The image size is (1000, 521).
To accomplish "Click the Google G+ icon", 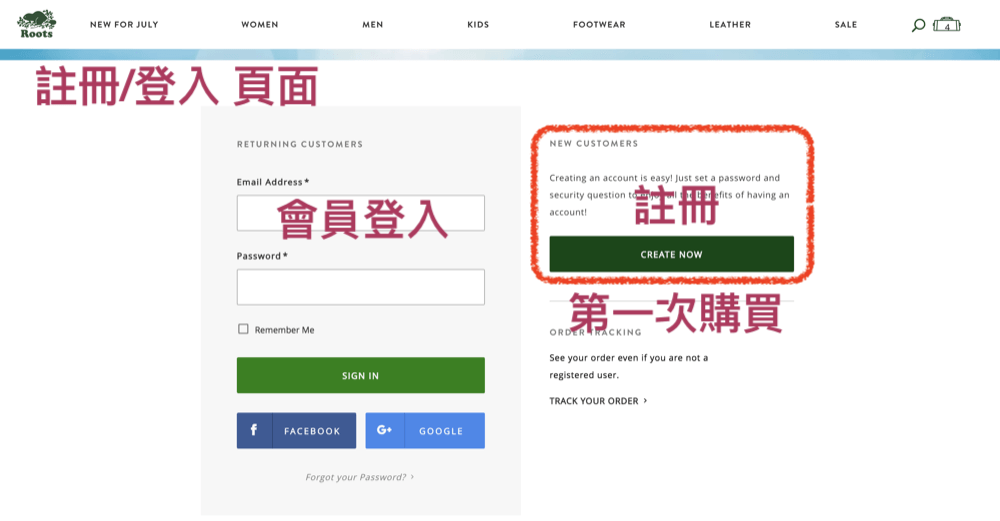I will [384, 430].
